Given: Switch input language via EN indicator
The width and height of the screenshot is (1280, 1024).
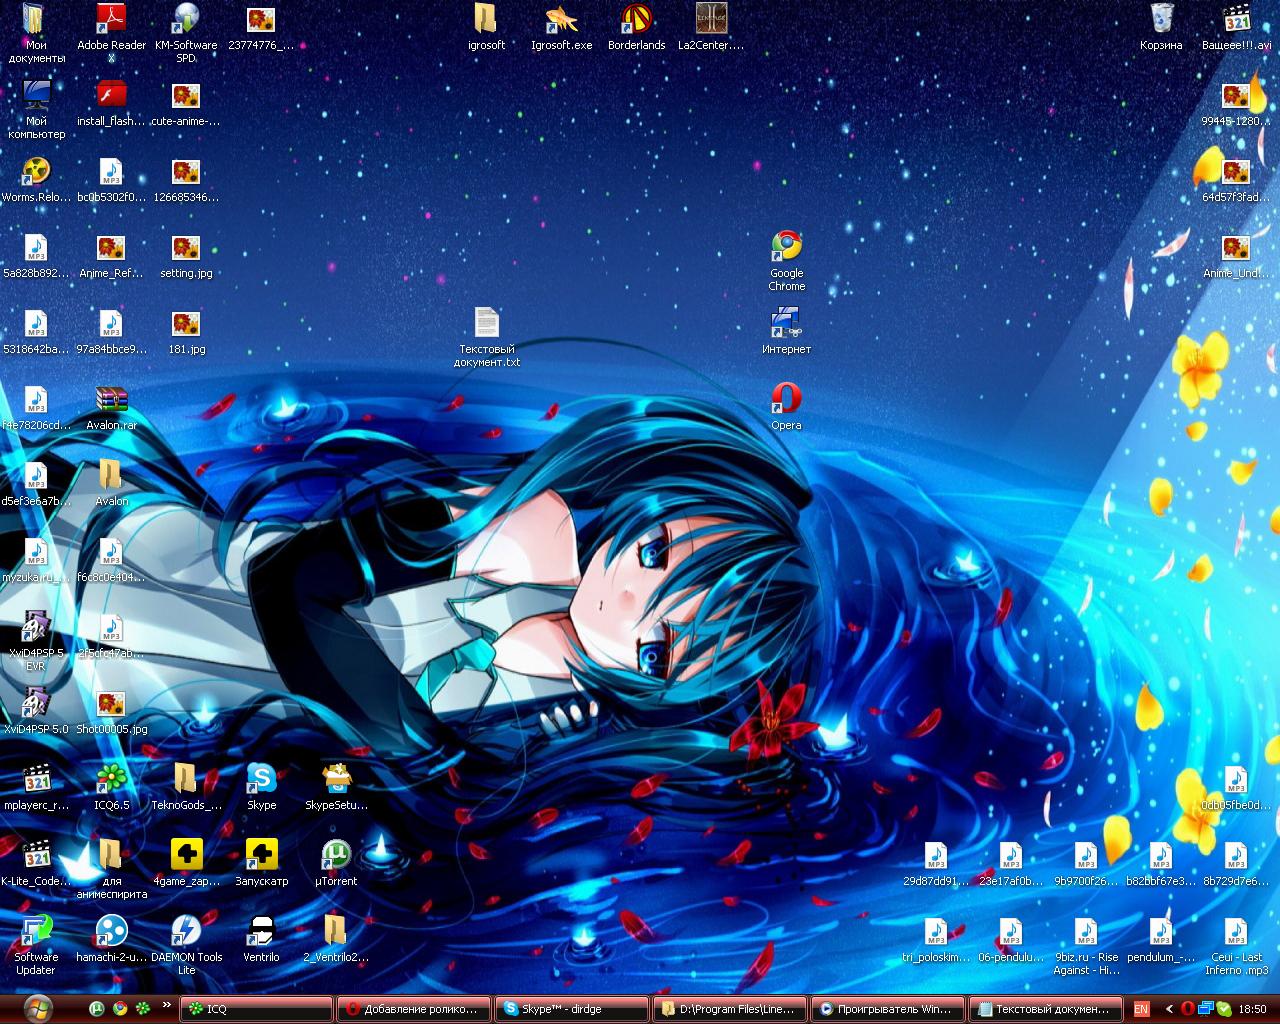Looking at the screenshot, I should tap(1141, 1009).
